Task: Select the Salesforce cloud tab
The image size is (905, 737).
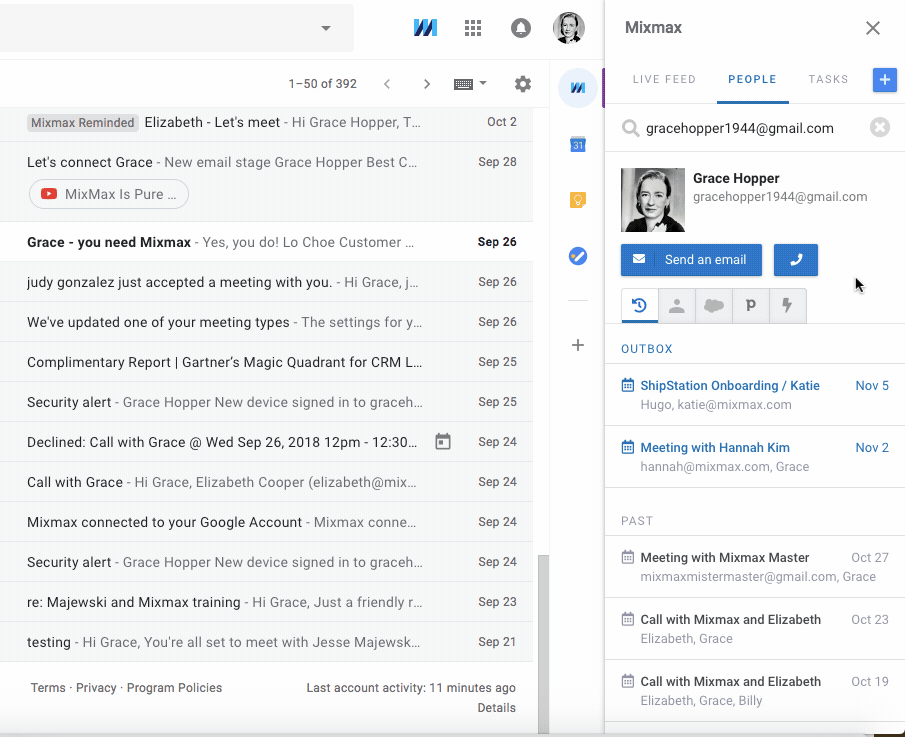Action: (713, 306)
